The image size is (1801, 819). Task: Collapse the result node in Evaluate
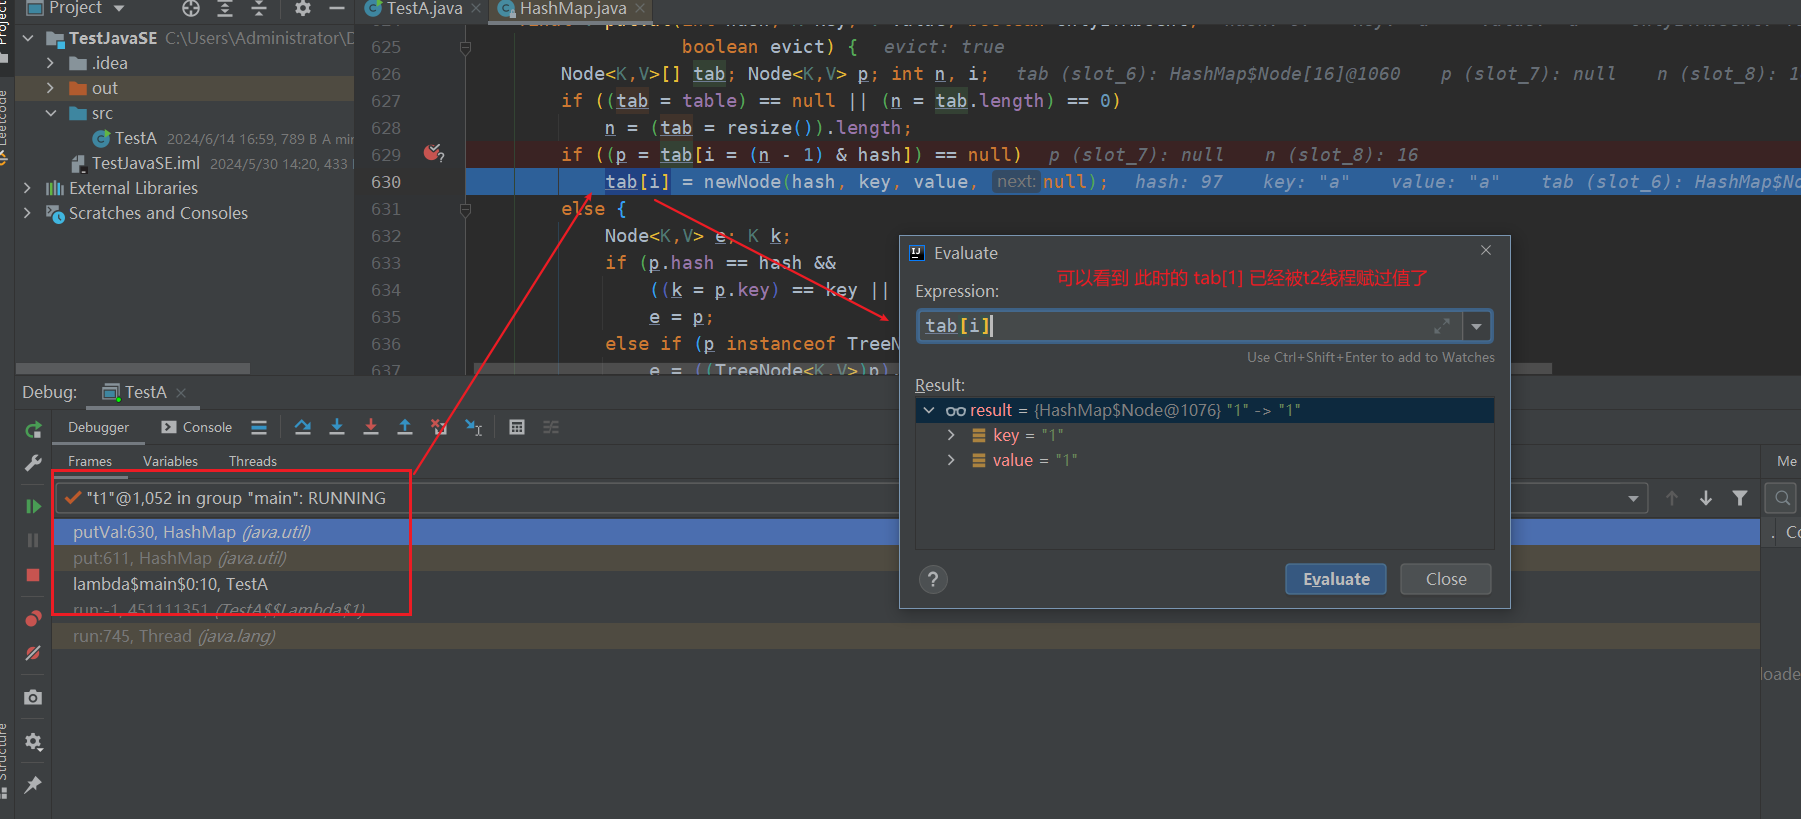pos(929,410)
